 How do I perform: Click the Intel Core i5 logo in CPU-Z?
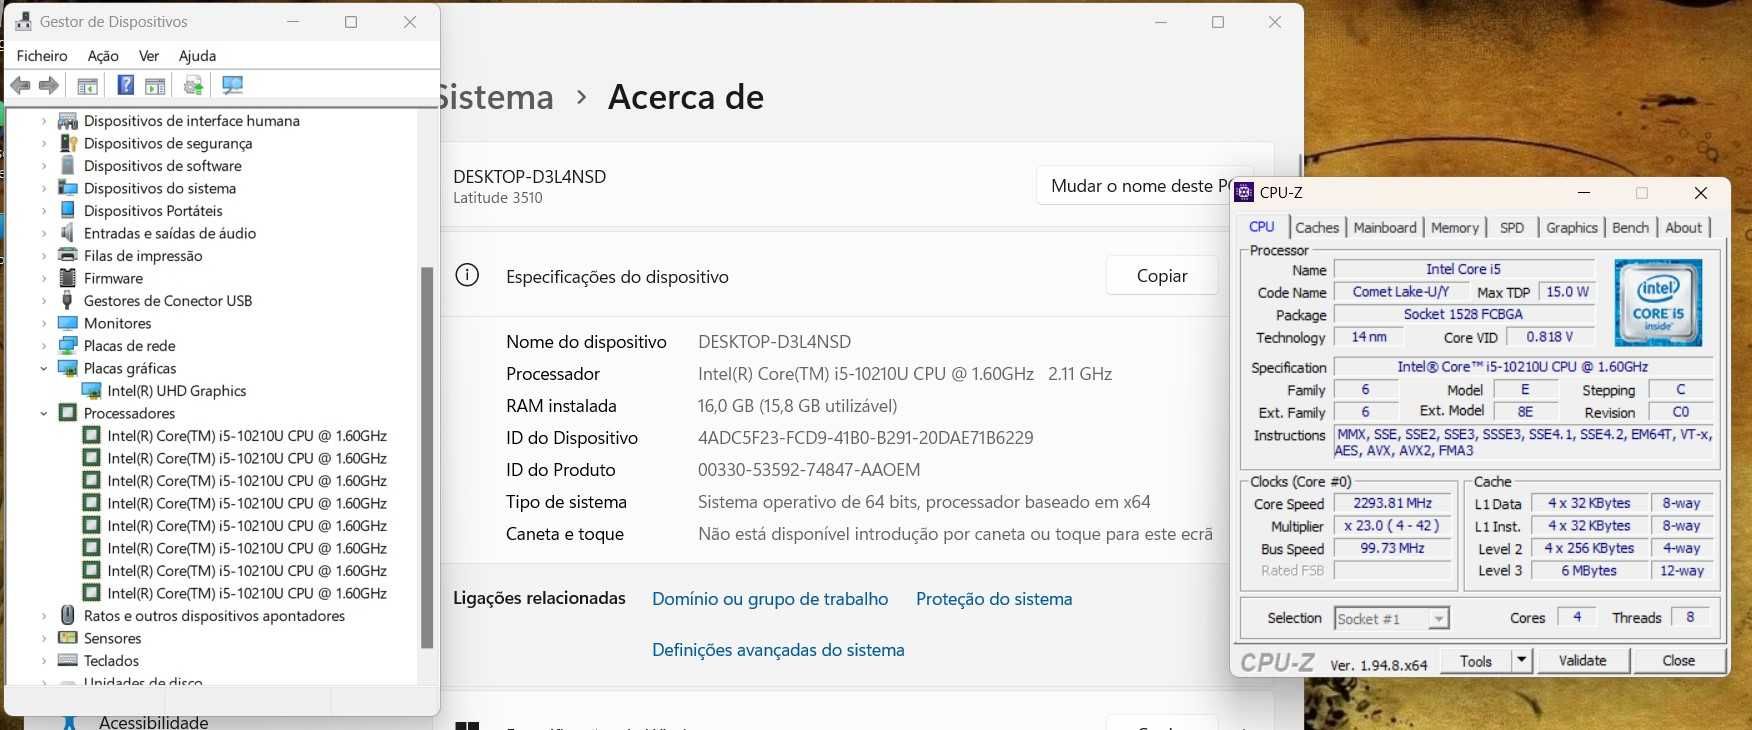1658,302
